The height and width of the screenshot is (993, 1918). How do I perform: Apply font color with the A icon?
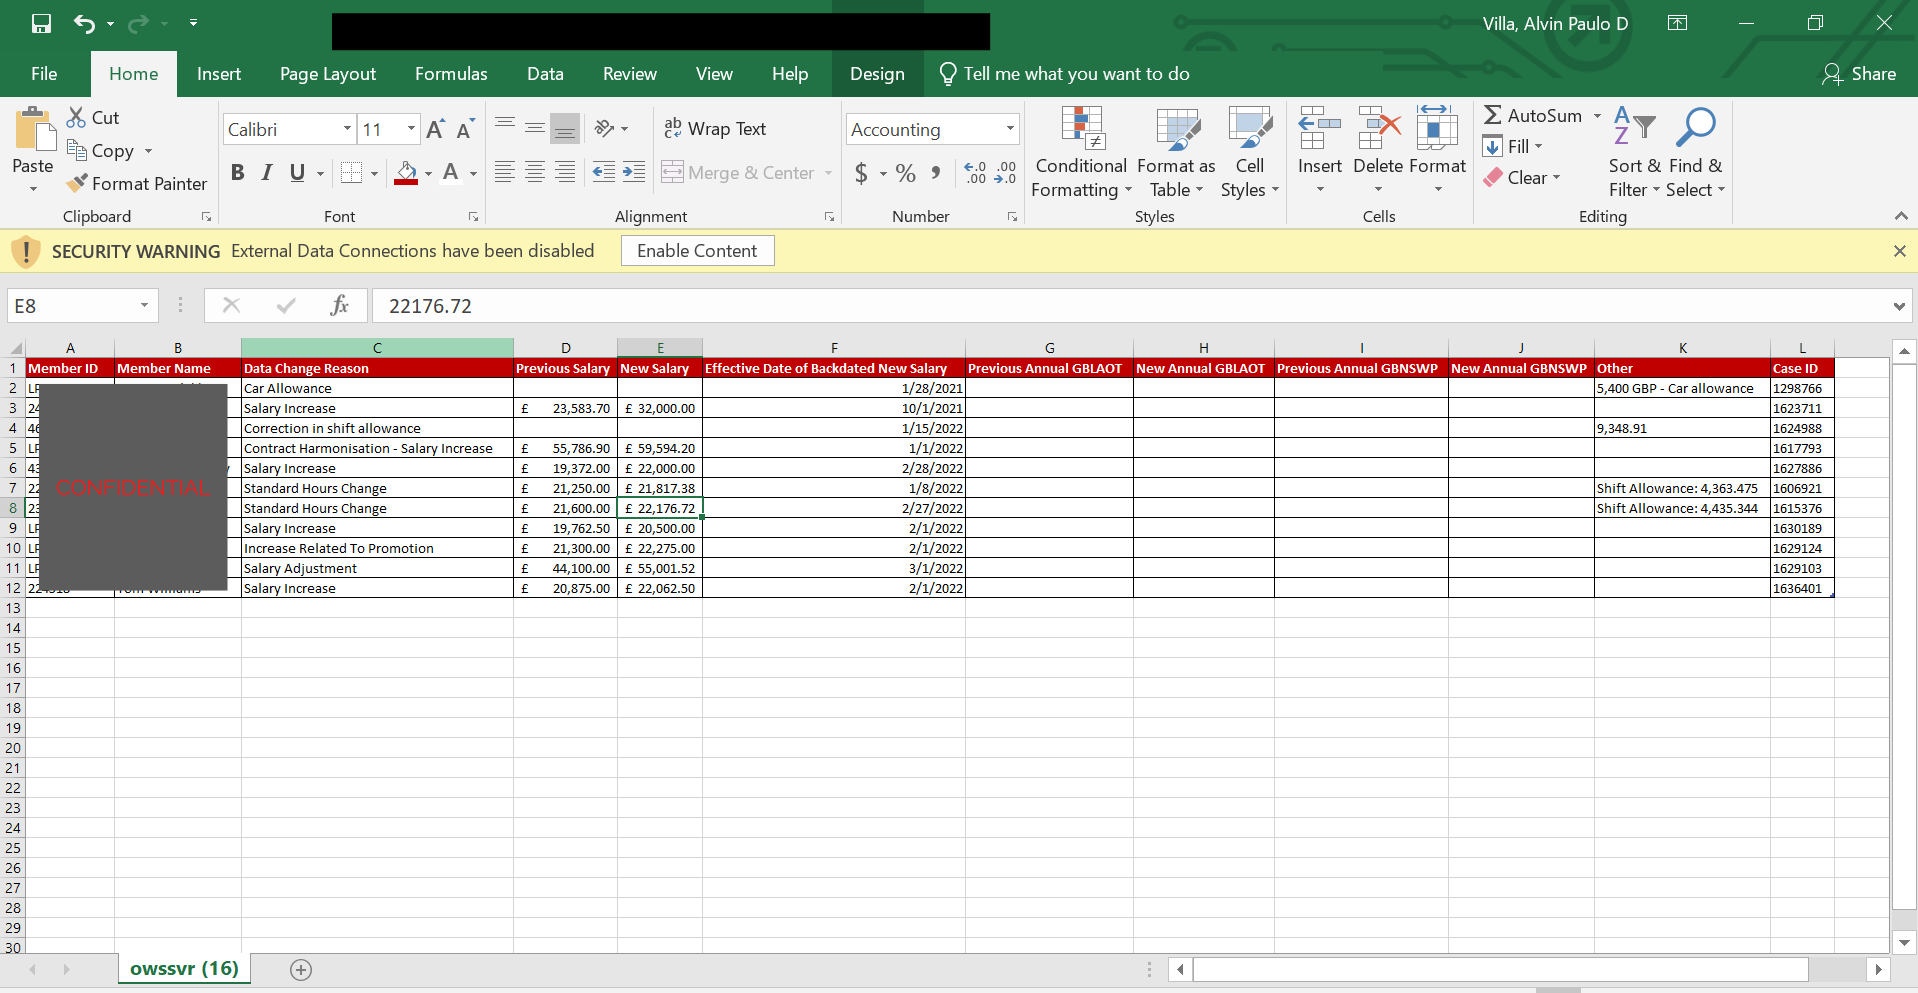[451, 172]
